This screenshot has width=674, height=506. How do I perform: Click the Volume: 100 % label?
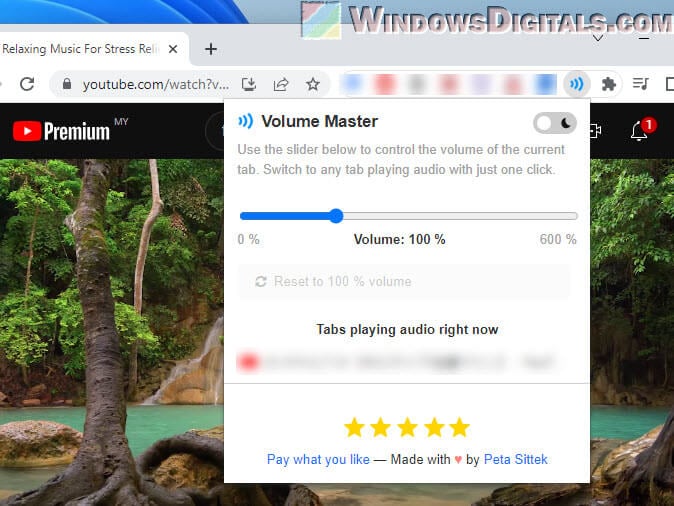[x=399, y=239]
